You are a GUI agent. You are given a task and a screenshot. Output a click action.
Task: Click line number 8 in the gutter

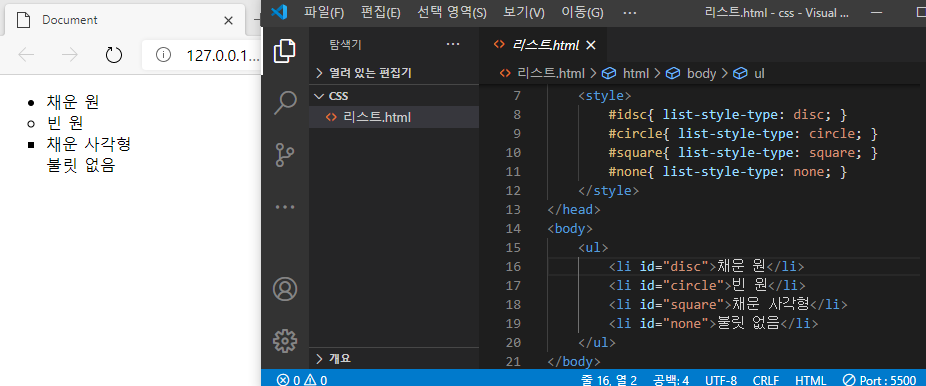[x=517, y=115]
